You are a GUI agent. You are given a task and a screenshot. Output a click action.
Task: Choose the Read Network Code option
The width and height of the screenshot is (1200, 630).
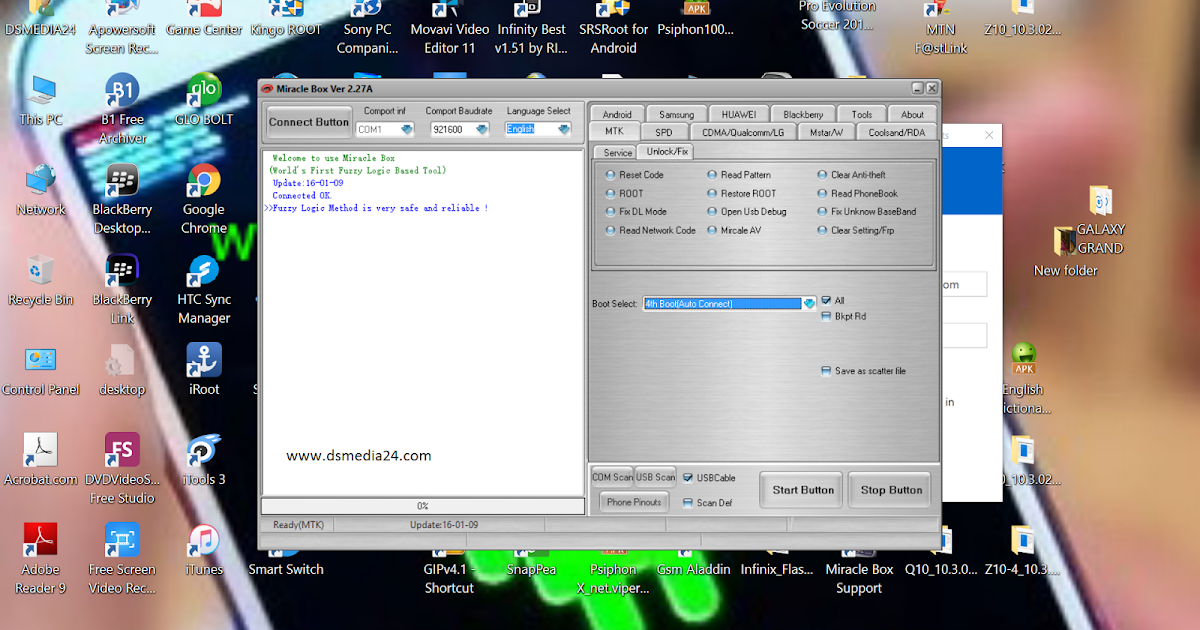[x=650, y=230]
